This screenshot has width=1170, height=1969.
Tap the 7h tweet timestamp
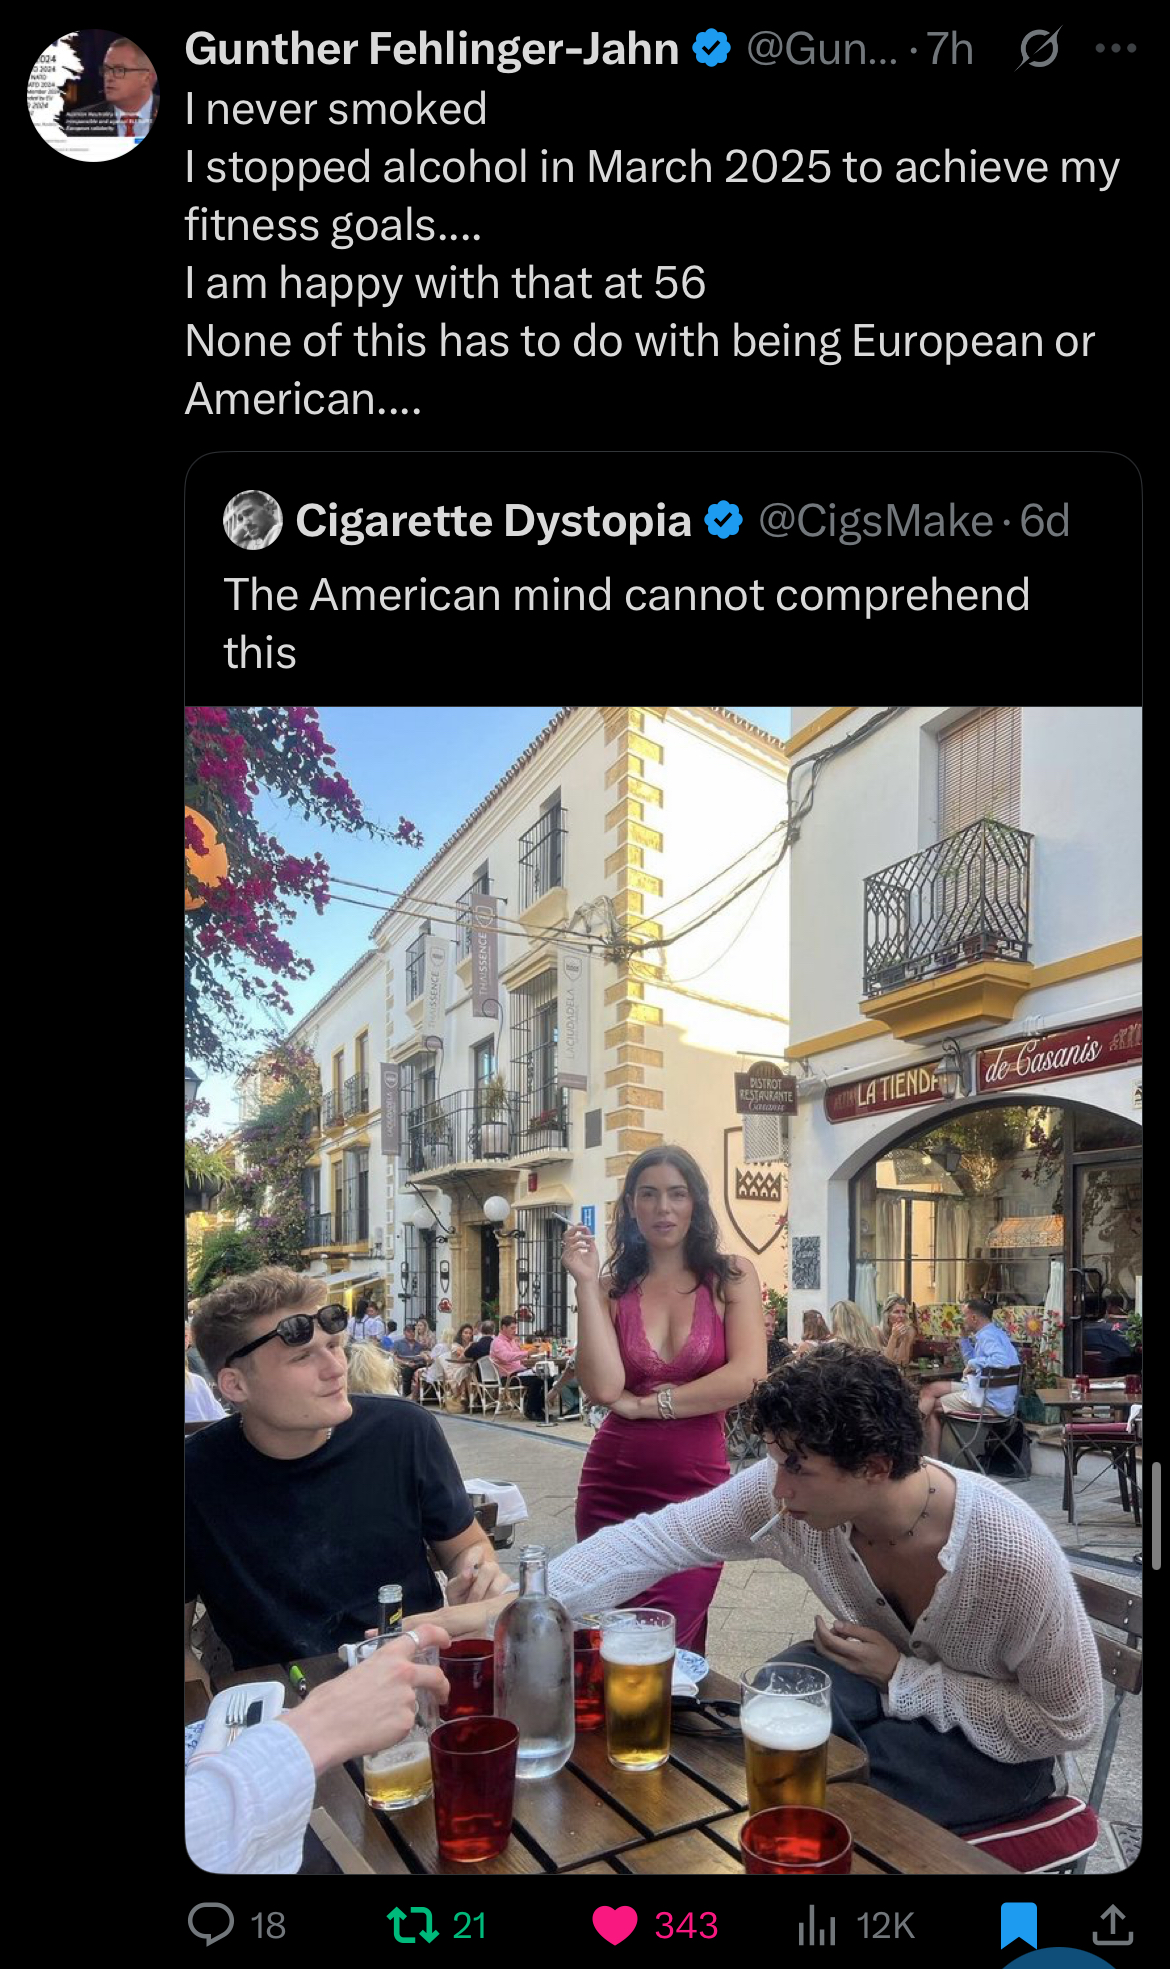click(949, 48)
